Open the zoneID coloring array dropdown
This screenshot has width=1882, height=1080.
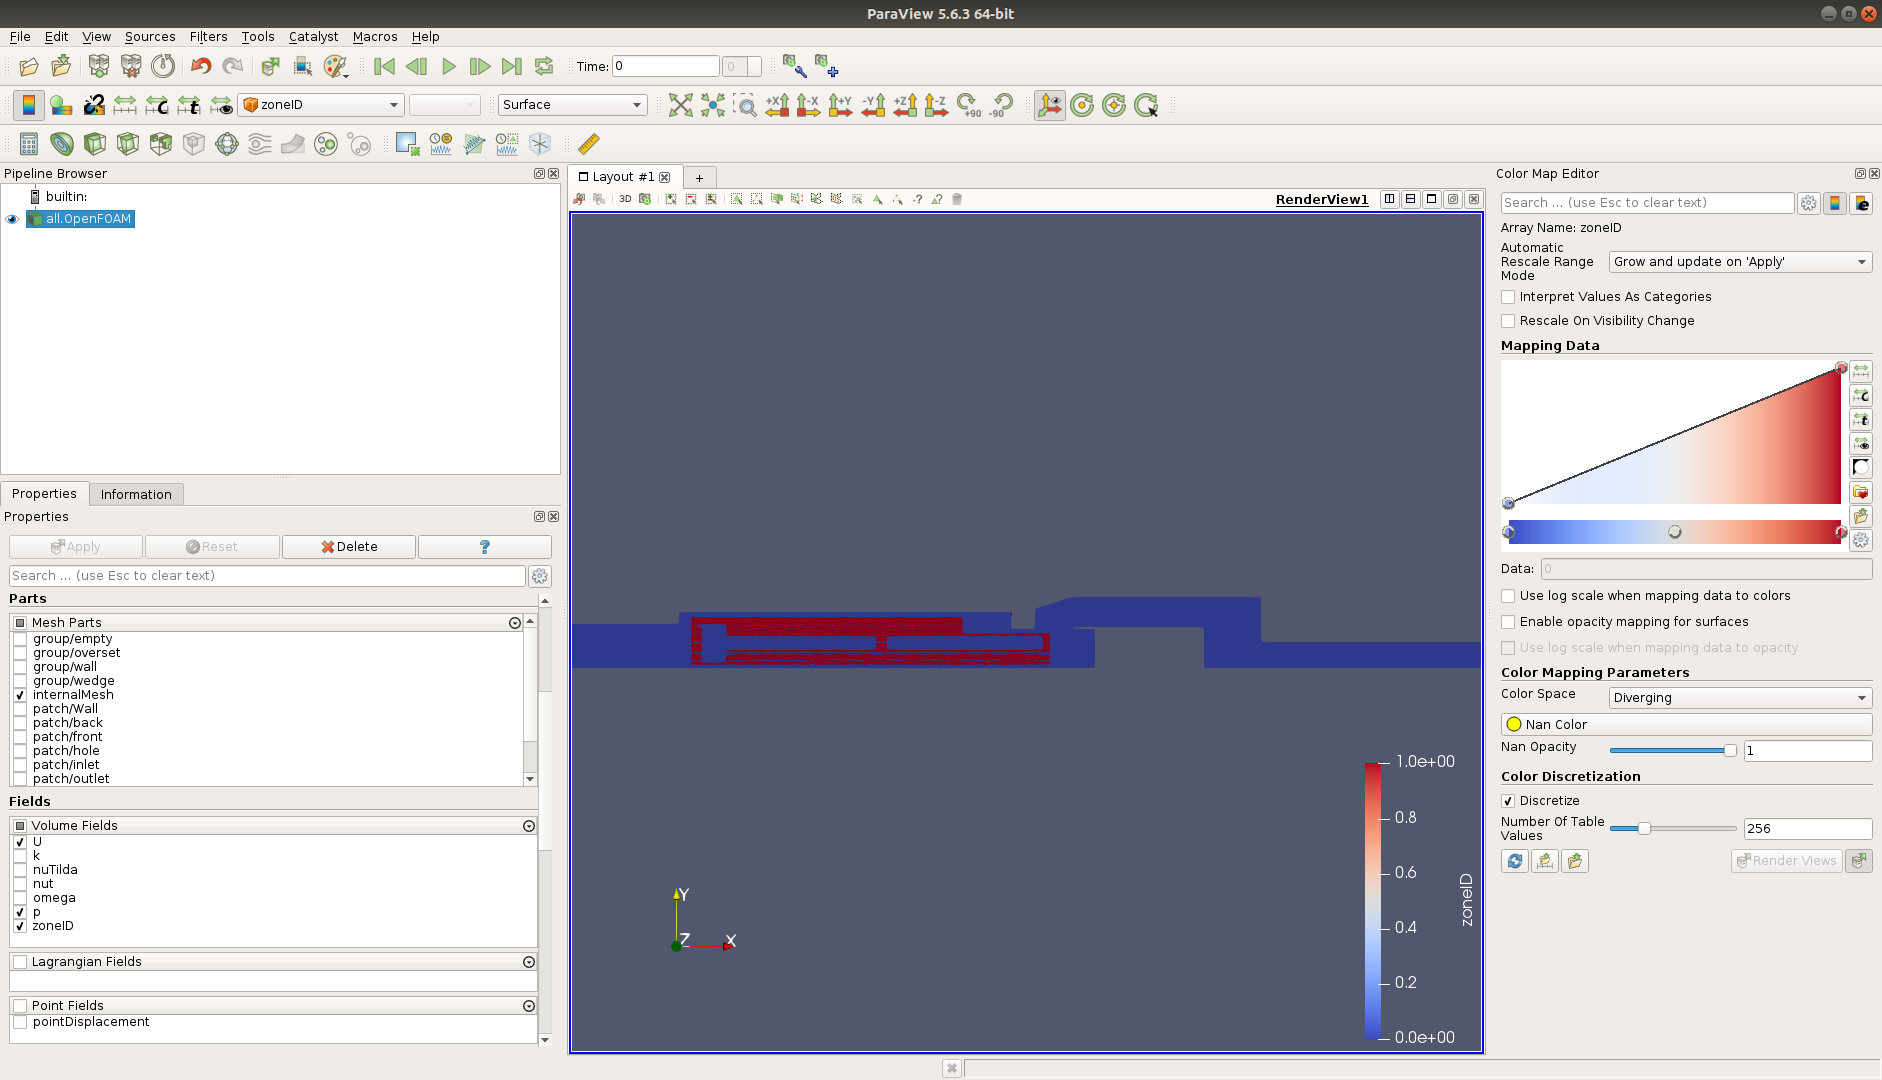(x=322, y=105)
